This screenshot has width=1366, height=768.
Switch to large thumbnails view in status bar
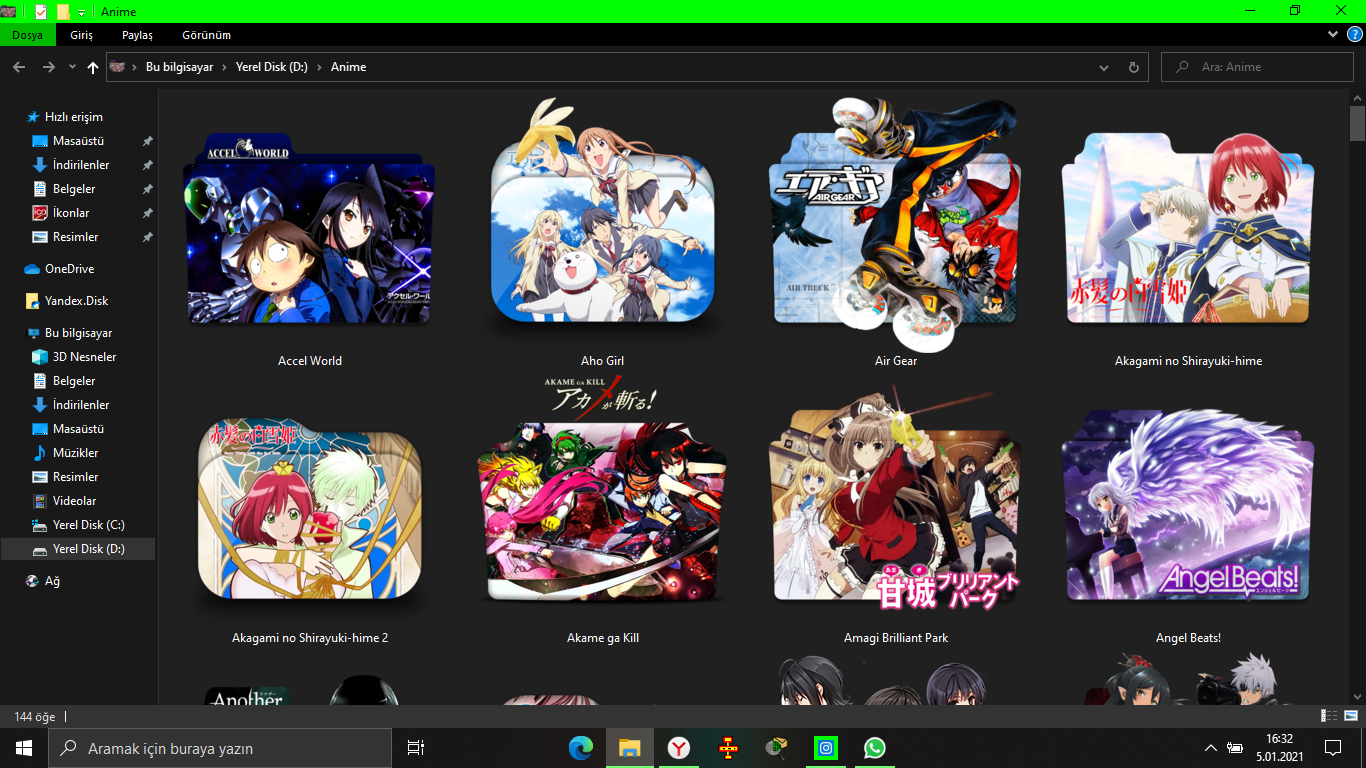pos(1349,716)
